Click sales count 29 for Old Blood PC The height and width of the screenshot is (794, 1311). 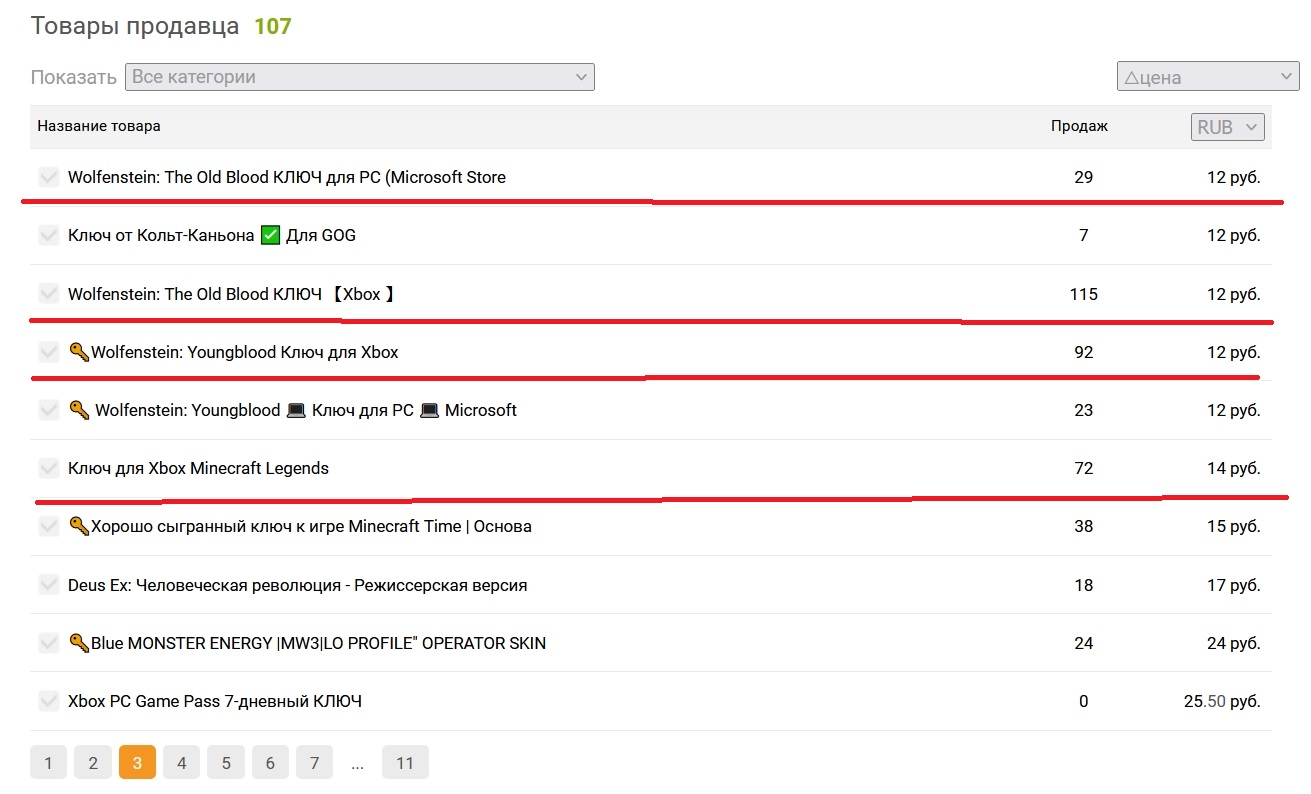(x=1084, y=177)
